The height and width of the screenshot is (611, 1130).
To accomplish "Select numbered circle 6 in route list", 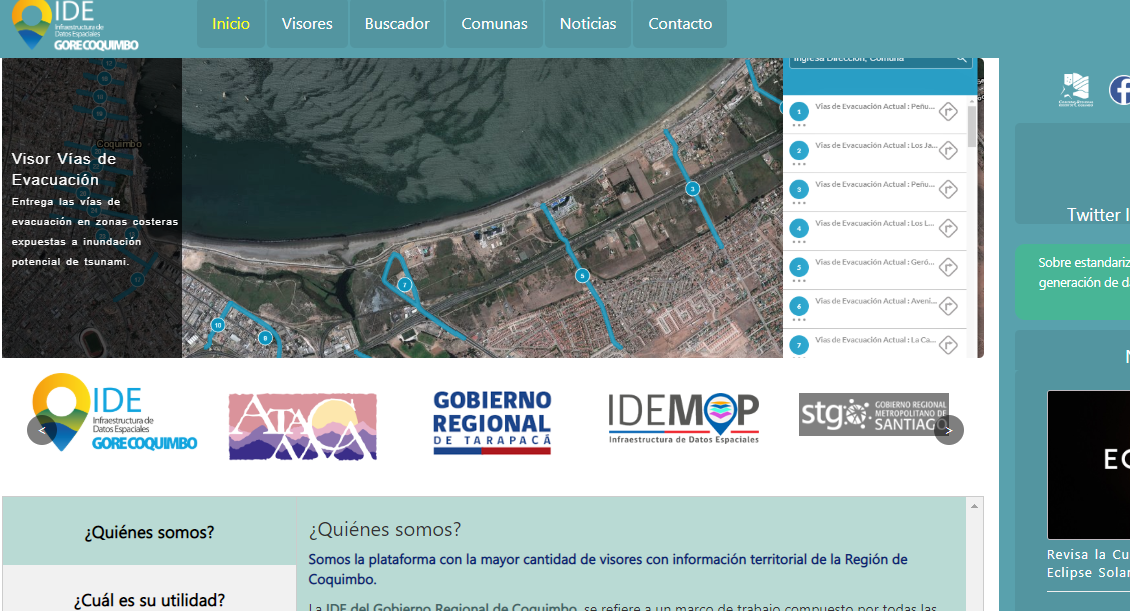I will tap(798, 306).
